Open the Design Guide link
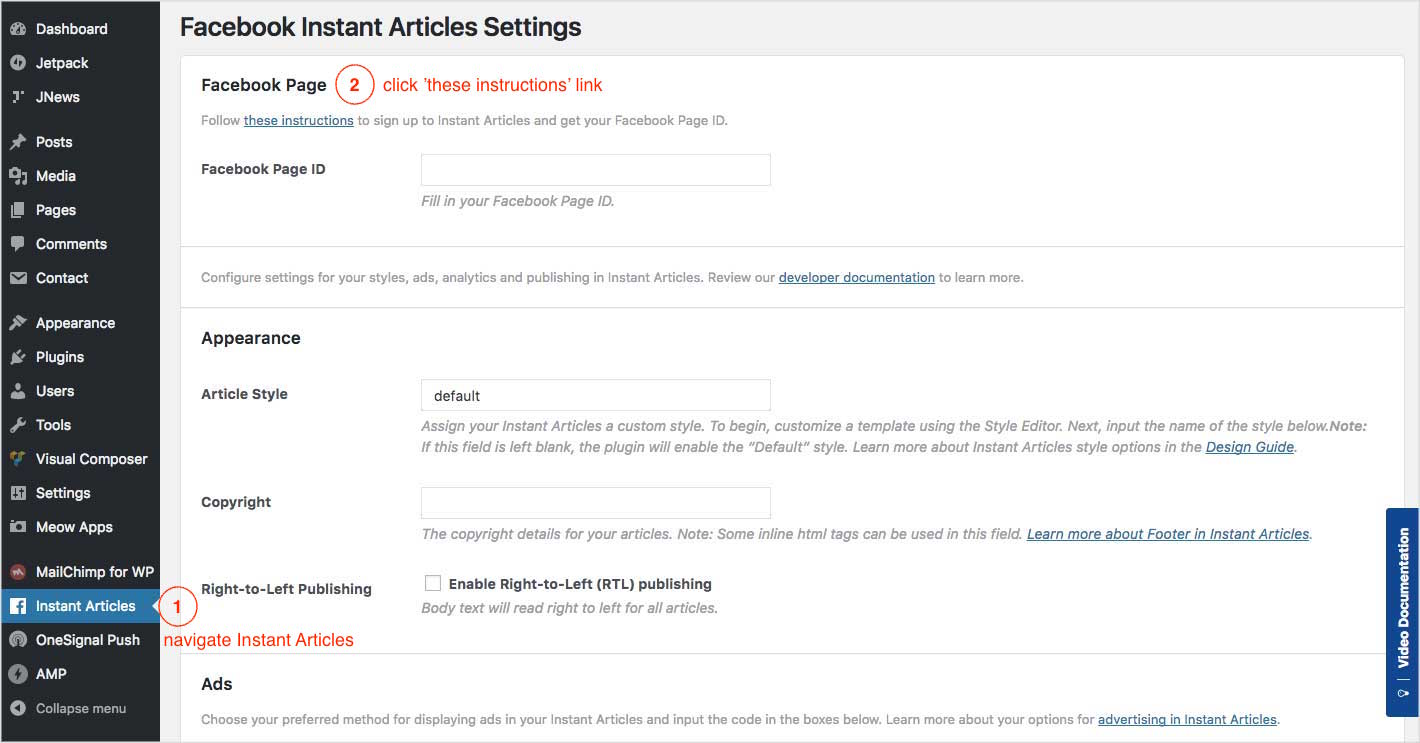 tap(1249, 447)
